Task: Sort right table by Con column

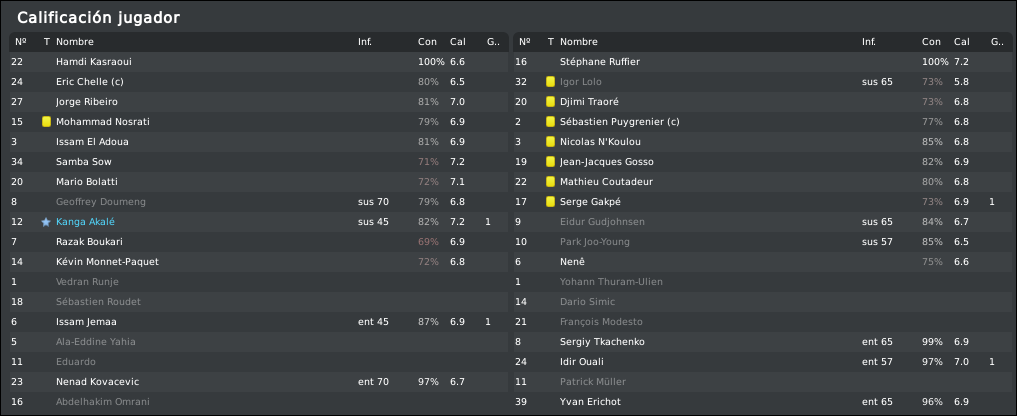Action: [931, 42]
